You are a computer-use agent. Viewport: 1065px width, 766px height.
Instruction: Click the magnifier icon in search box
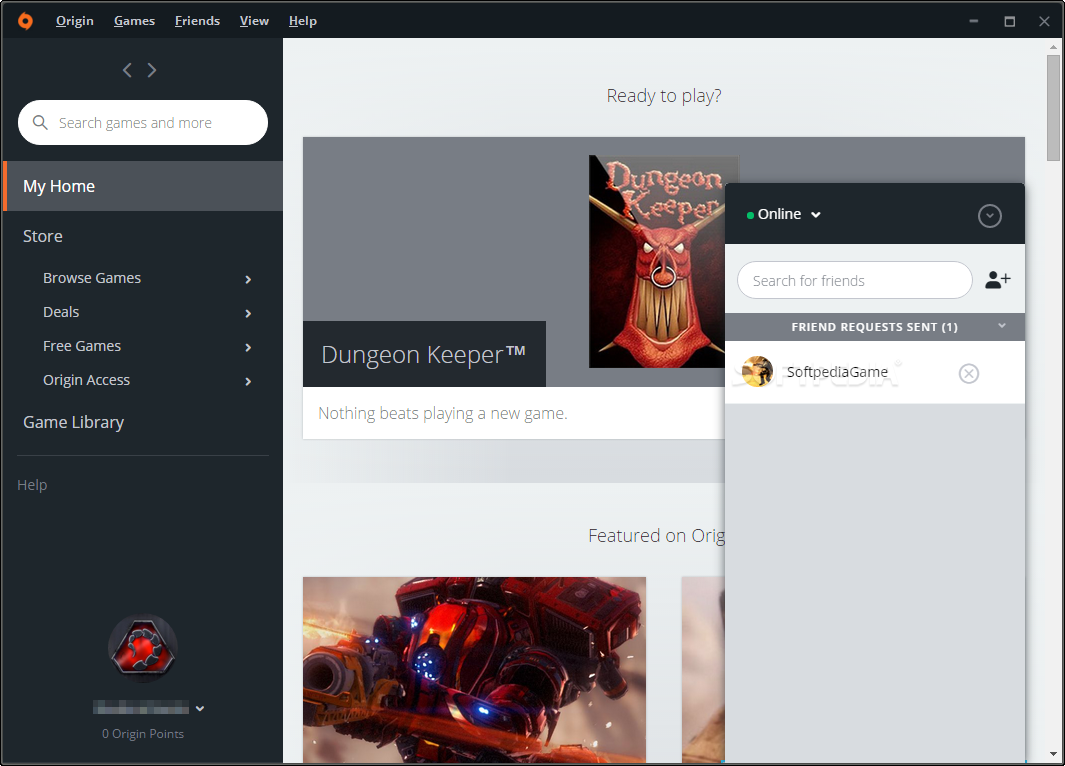[x=40, y=122]
